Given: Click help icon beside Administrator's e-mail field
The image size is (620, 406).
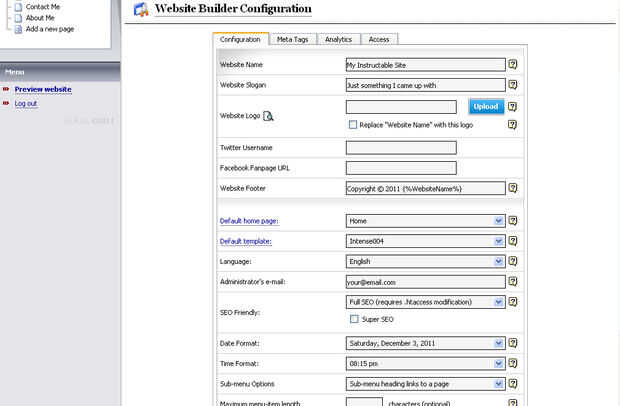Looking at the screenshot, I should click(x=512, y=282).
